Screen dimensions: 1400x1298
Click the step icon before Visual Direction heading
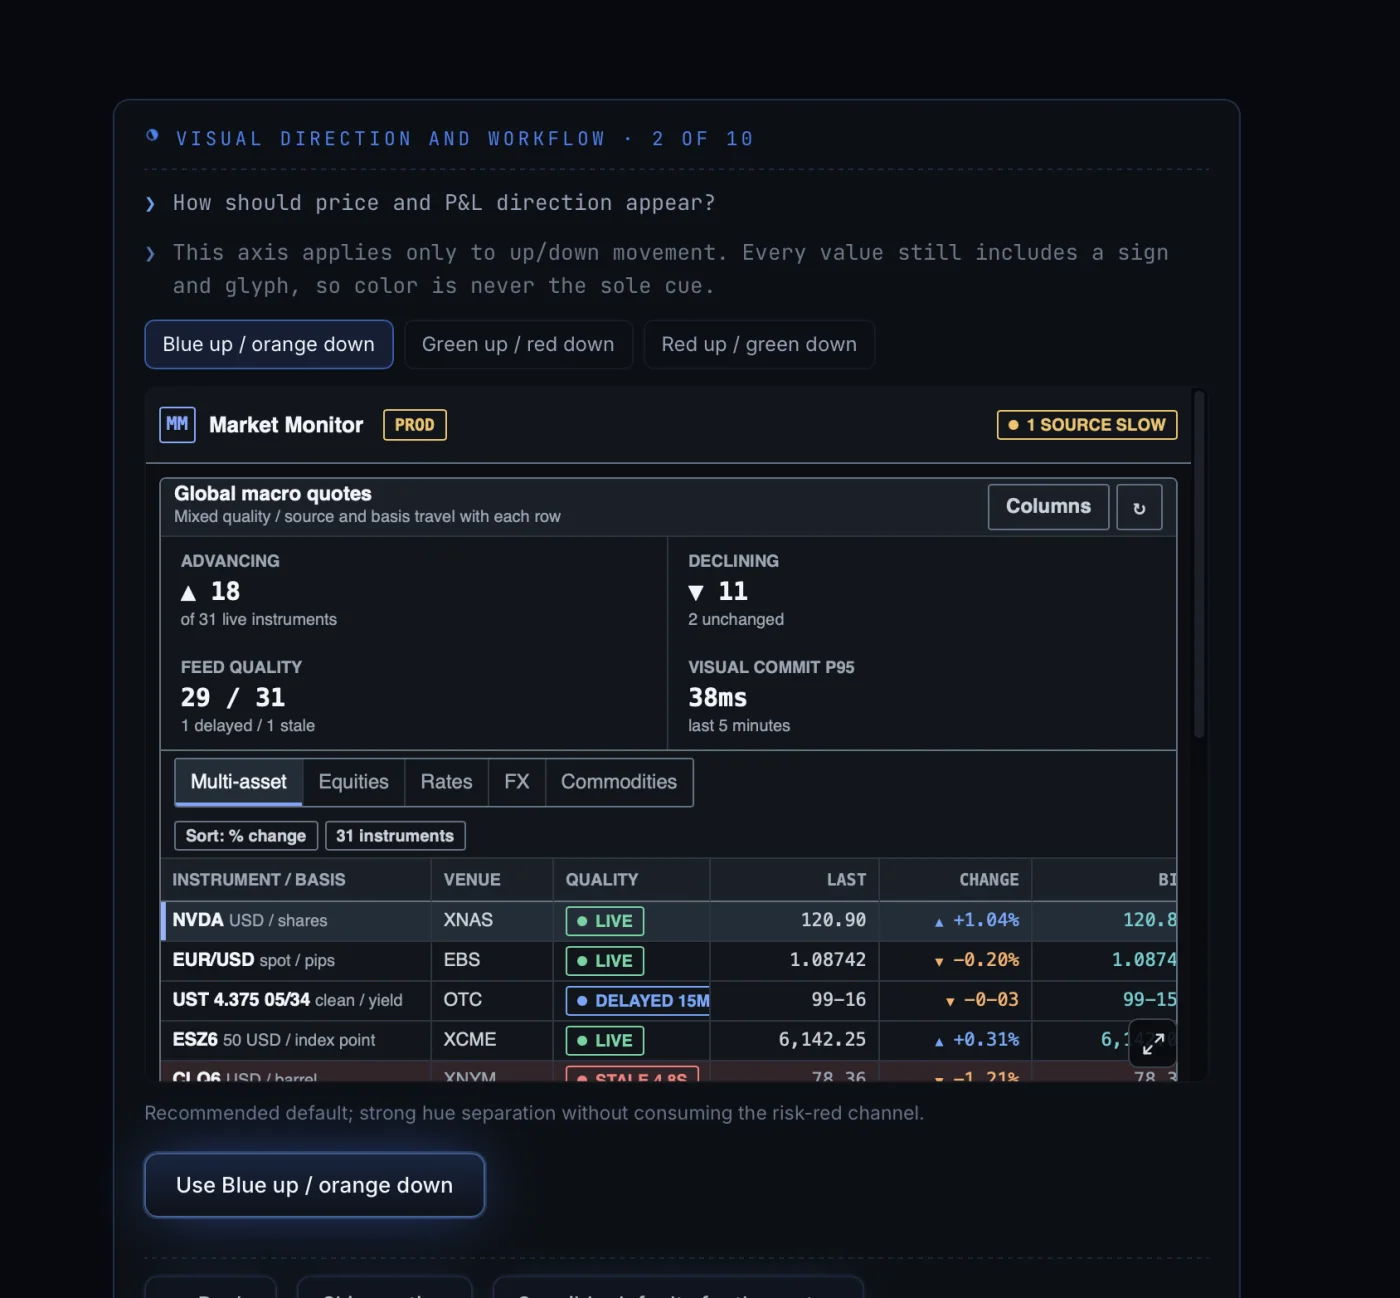(152, 135)
